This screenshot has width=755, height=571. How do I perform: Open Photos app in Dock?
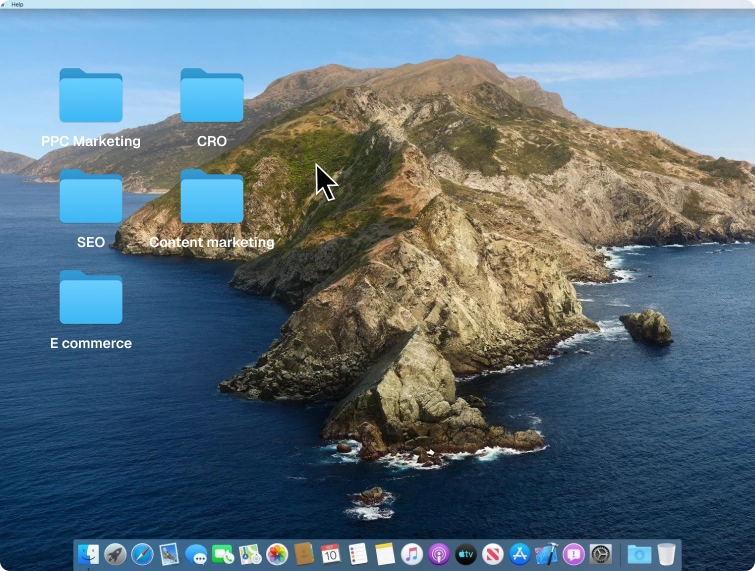(277, 554)
